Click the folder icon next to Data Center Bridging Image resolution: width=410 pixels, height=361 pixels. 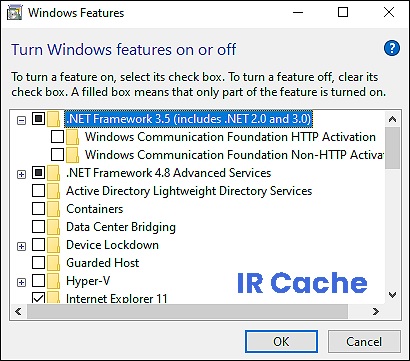click(x=53, y=227)
